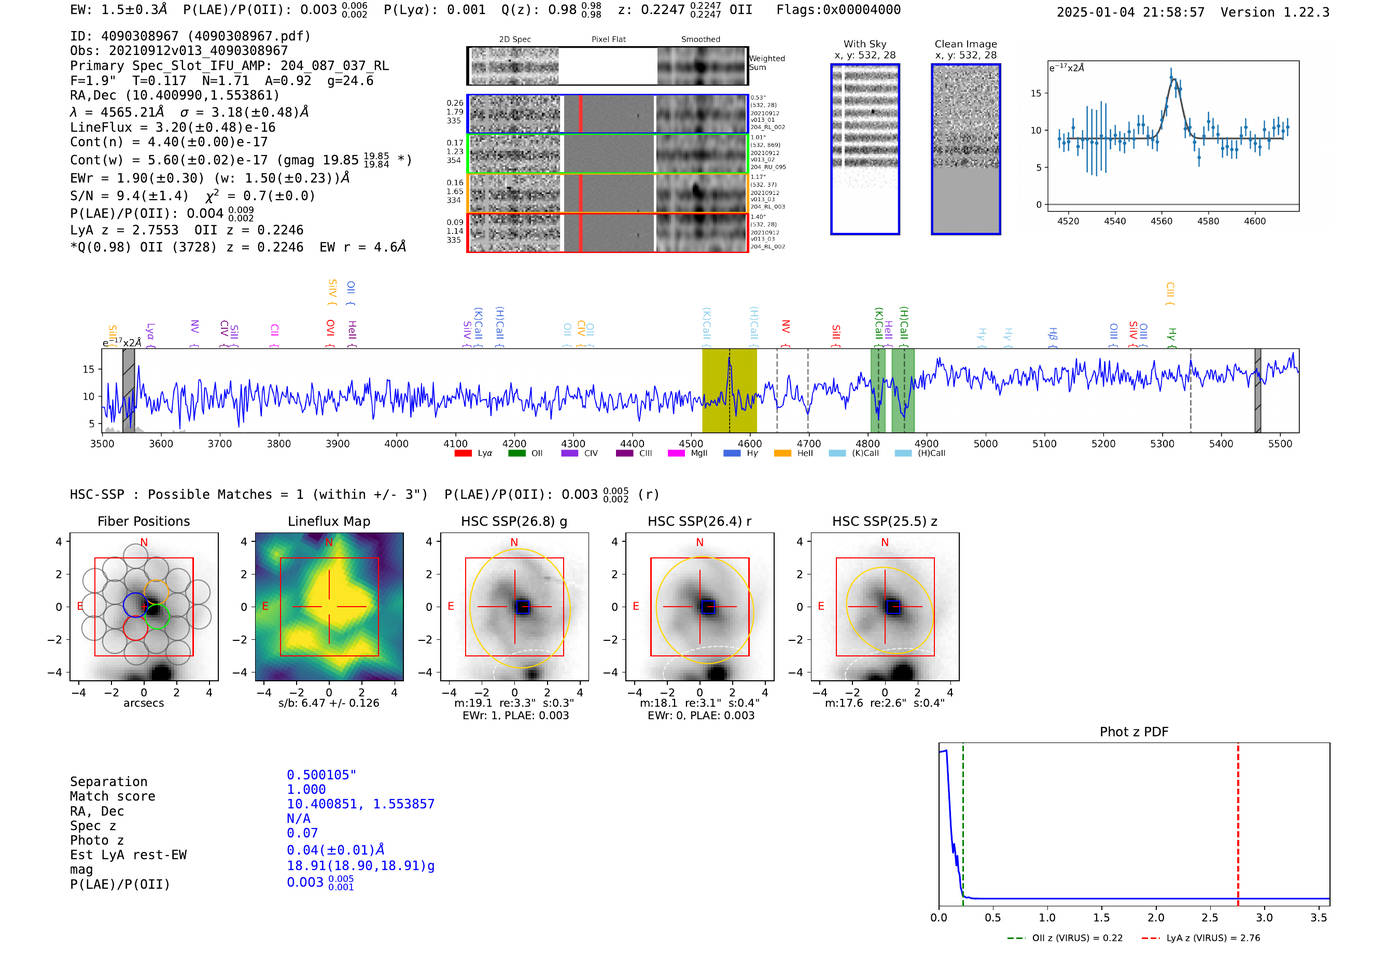Click the LyA z (VIRUS) = 2.76 legend
Viewport: 1400px width, 953px height.
point(1201,938)
